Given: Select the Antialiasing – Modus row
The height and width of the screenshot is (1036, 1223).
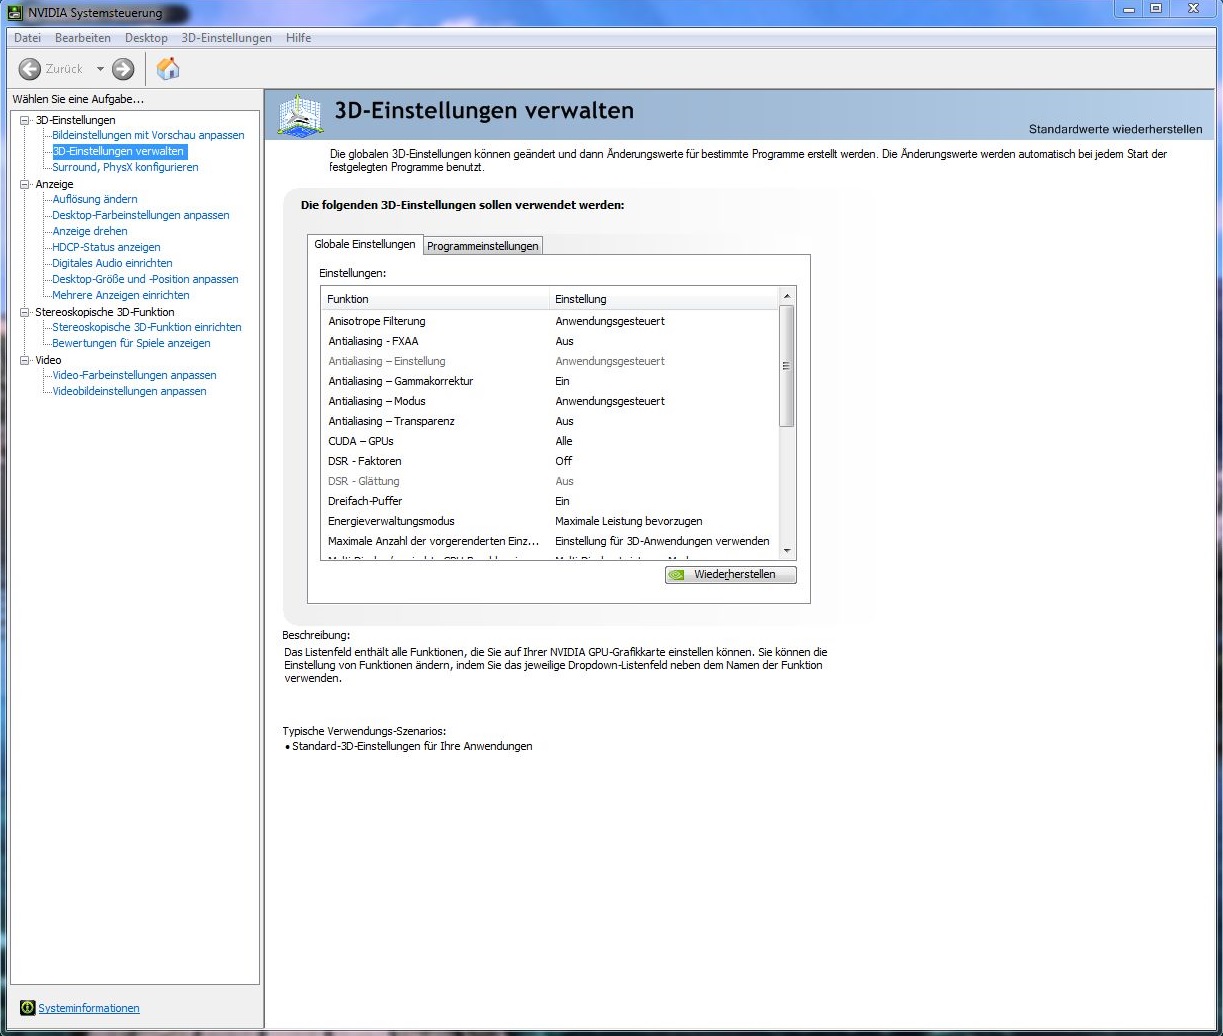Looking at the screenshot, I should (549, 401).
